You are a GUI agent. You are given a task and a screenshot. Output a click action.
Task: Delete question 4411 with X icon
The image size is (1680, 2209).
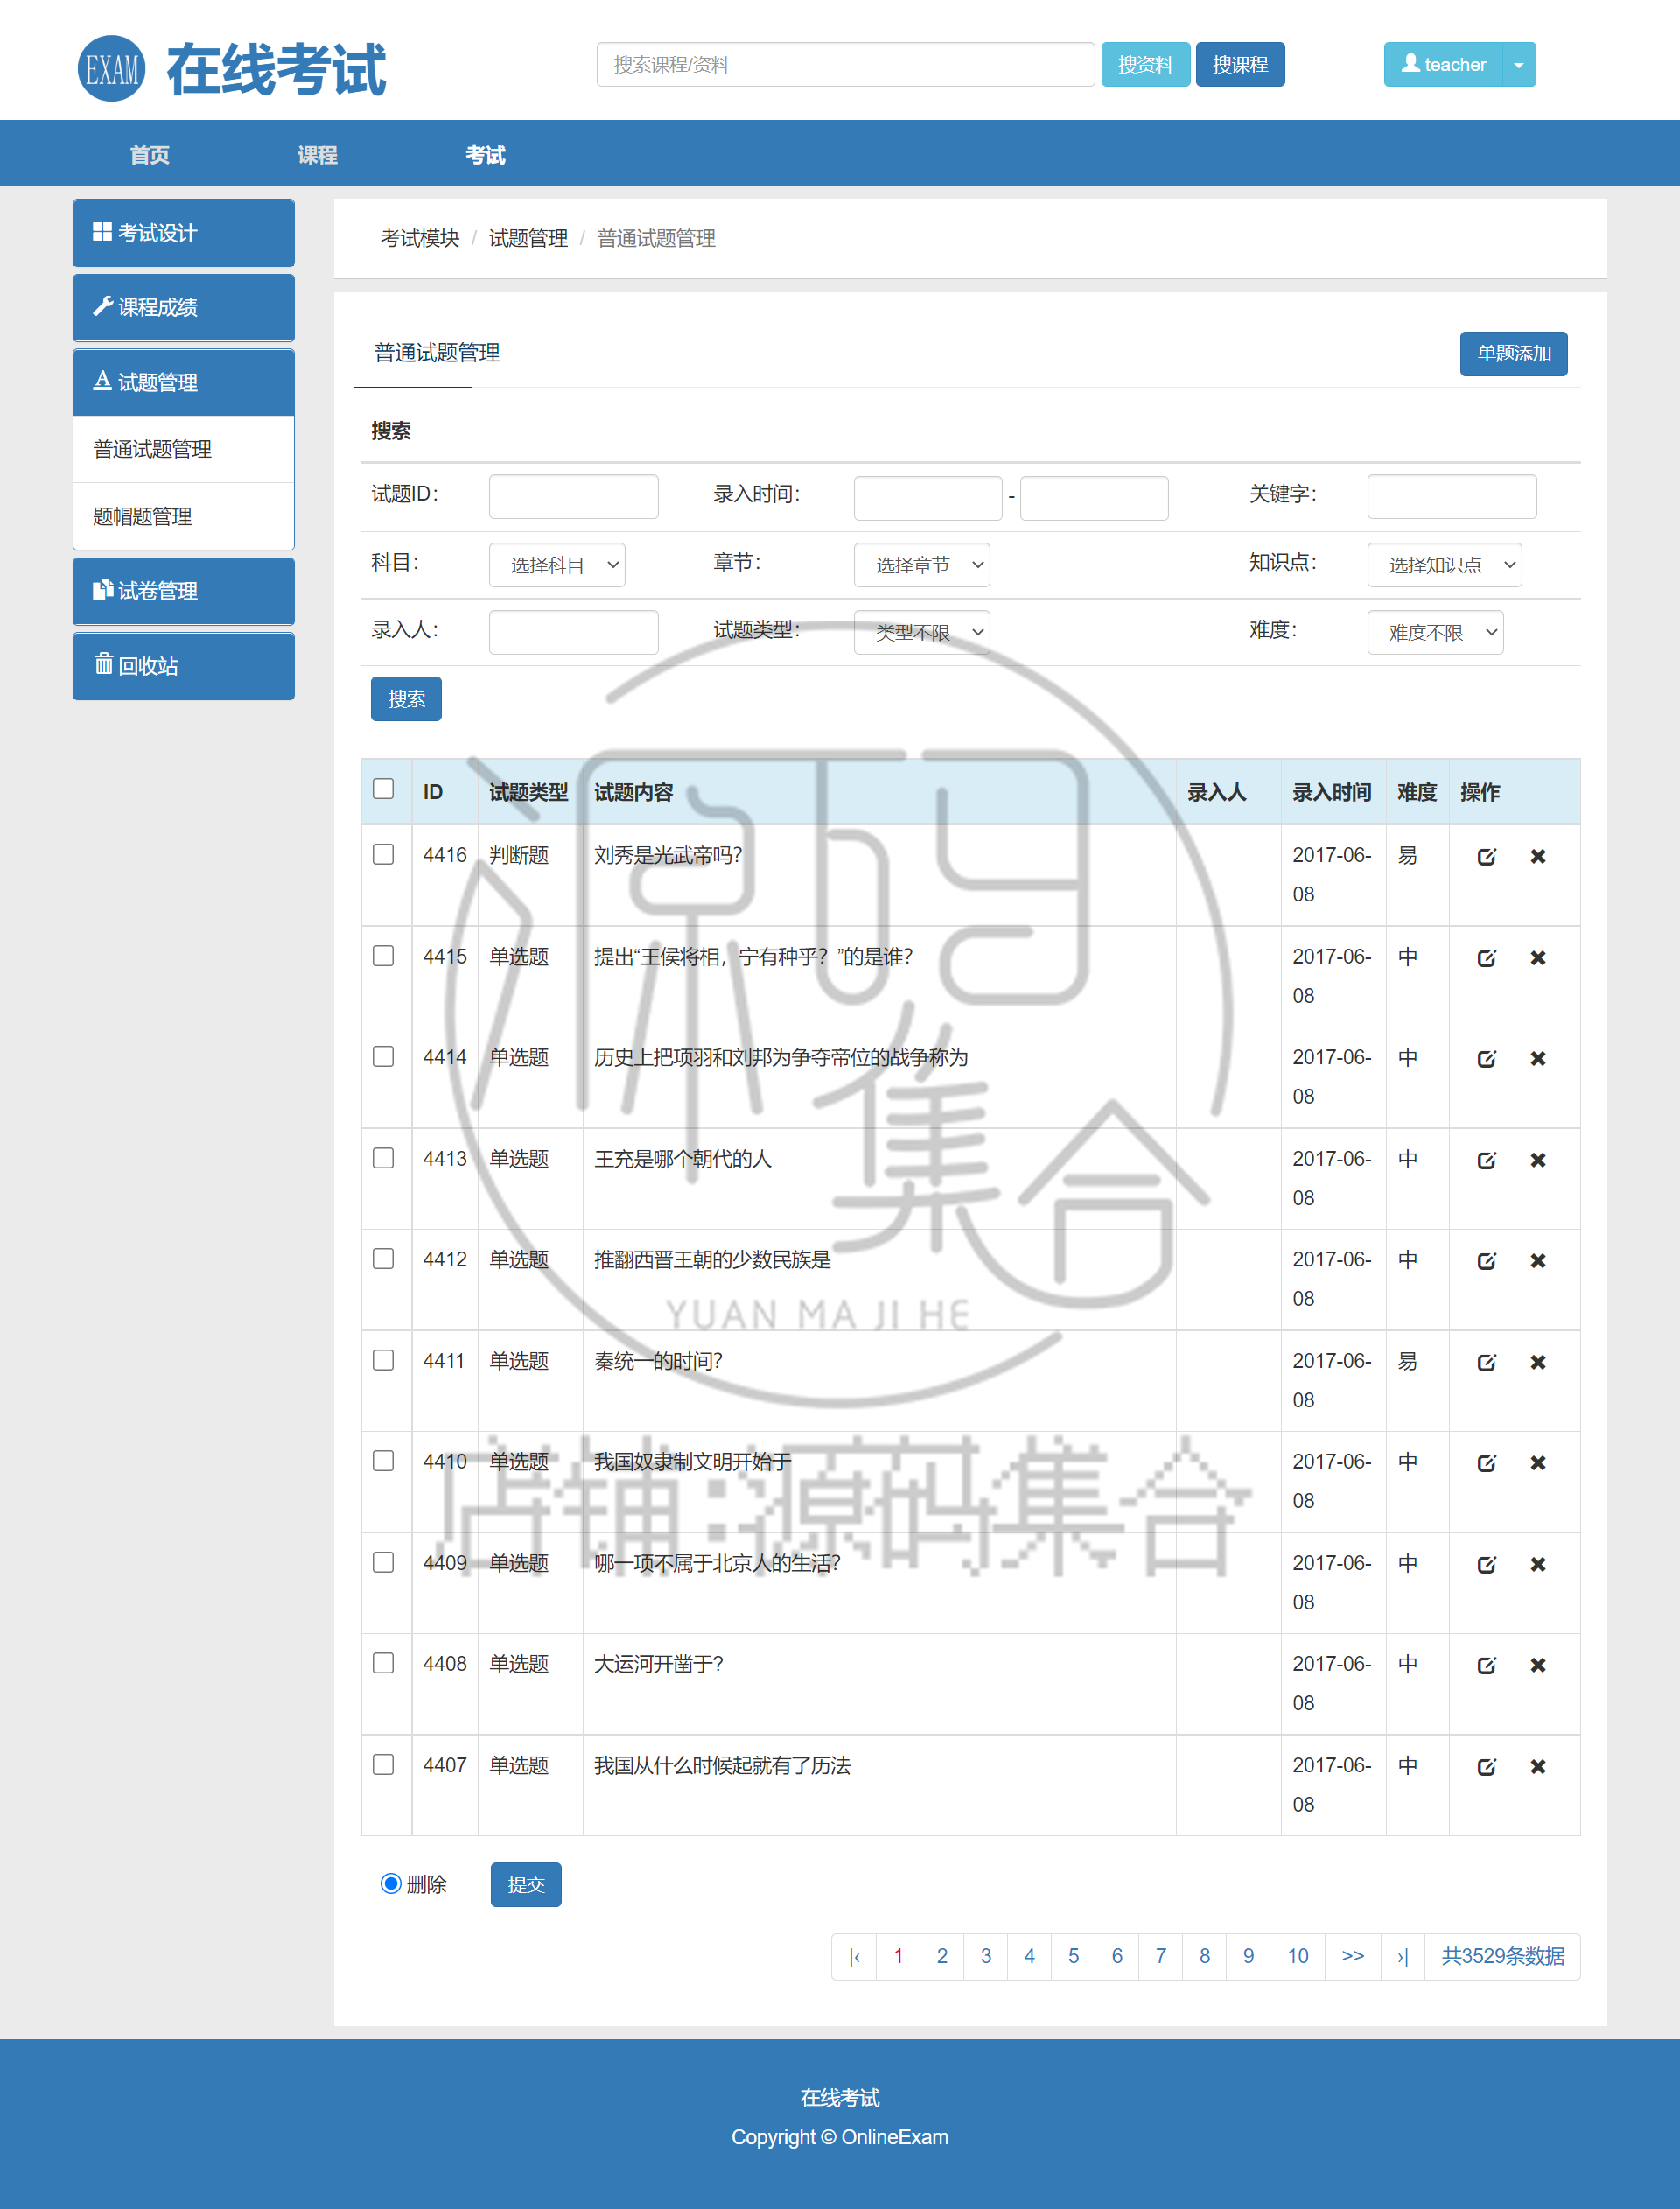tap(1538, 1363)
